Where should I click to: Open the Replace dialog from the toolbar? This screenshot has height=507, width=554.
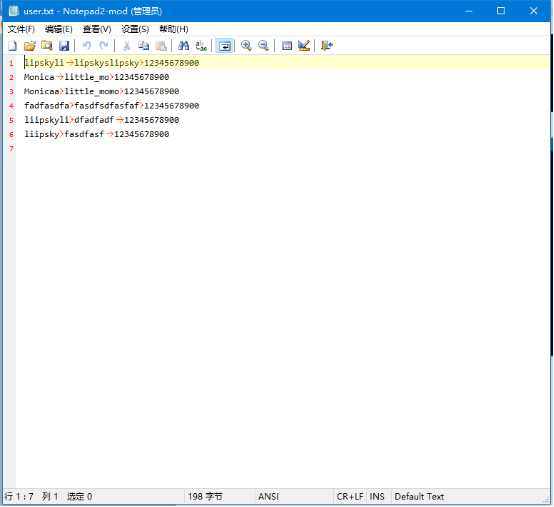click(x=201, y=46)
